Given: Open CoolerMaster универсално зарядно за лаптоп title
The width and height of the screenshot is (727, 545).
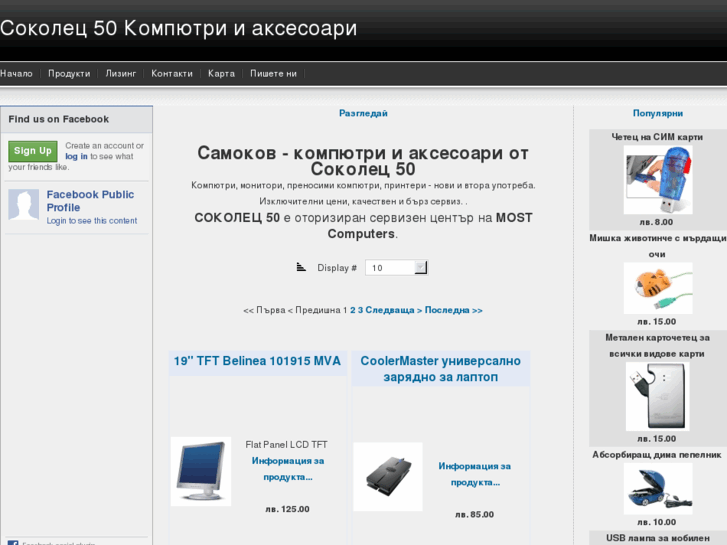Looking at the screenshot, I should 440,369.
